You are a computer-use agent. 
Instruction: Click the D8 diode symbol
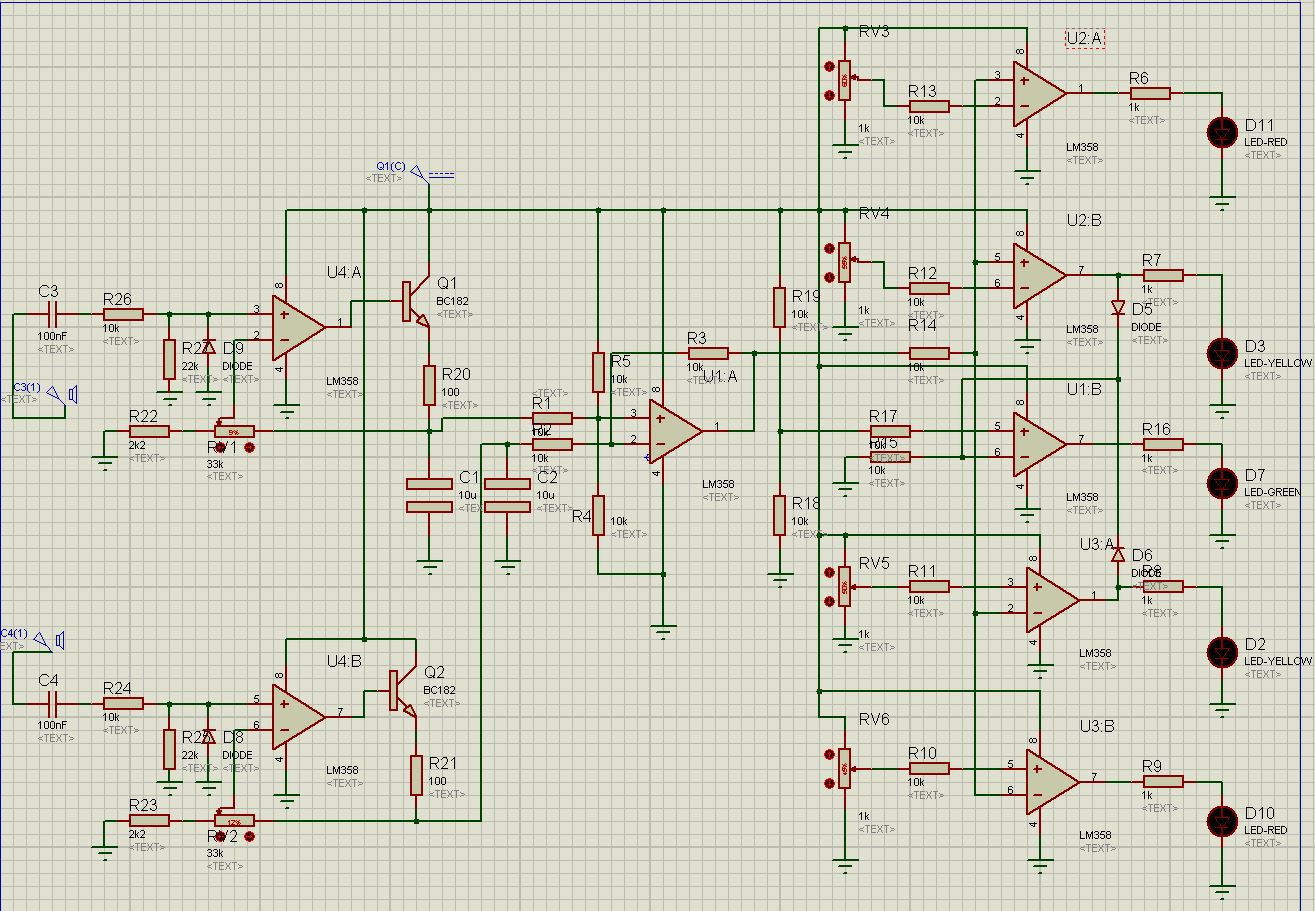pos(208,736)
